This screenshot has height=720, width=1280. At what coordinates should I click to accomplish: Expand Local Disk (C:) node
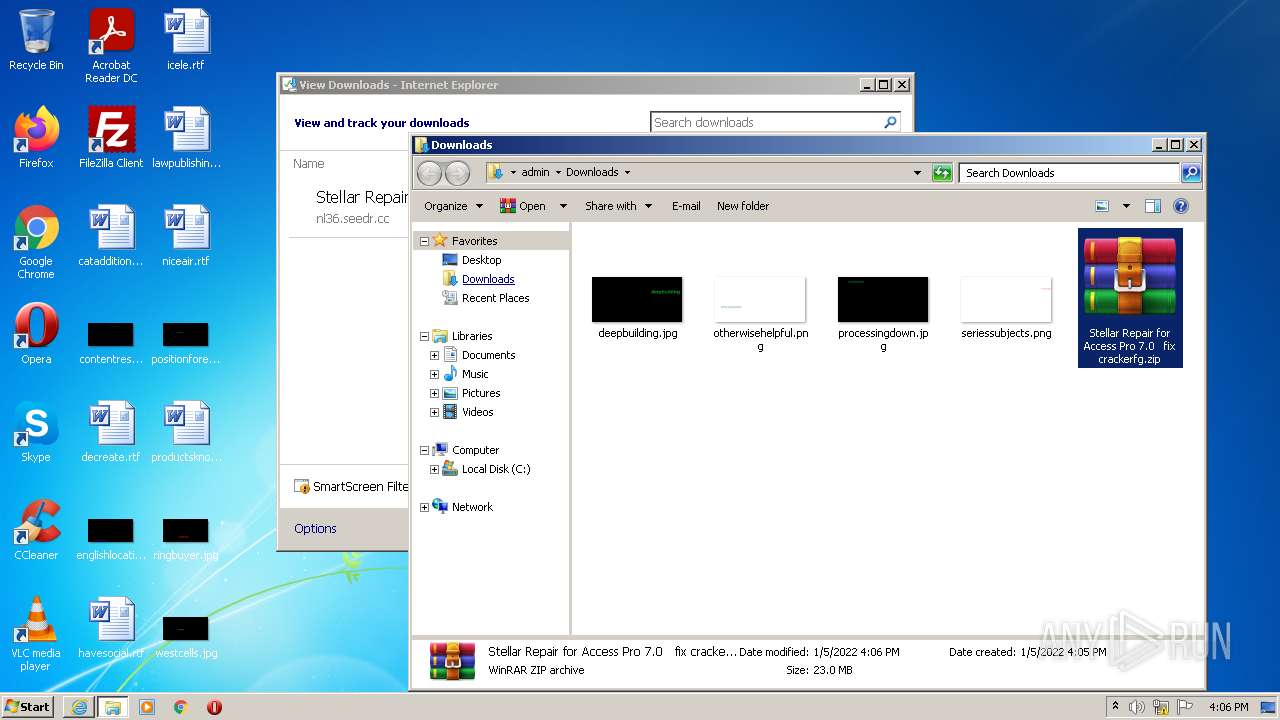(434, 469)
